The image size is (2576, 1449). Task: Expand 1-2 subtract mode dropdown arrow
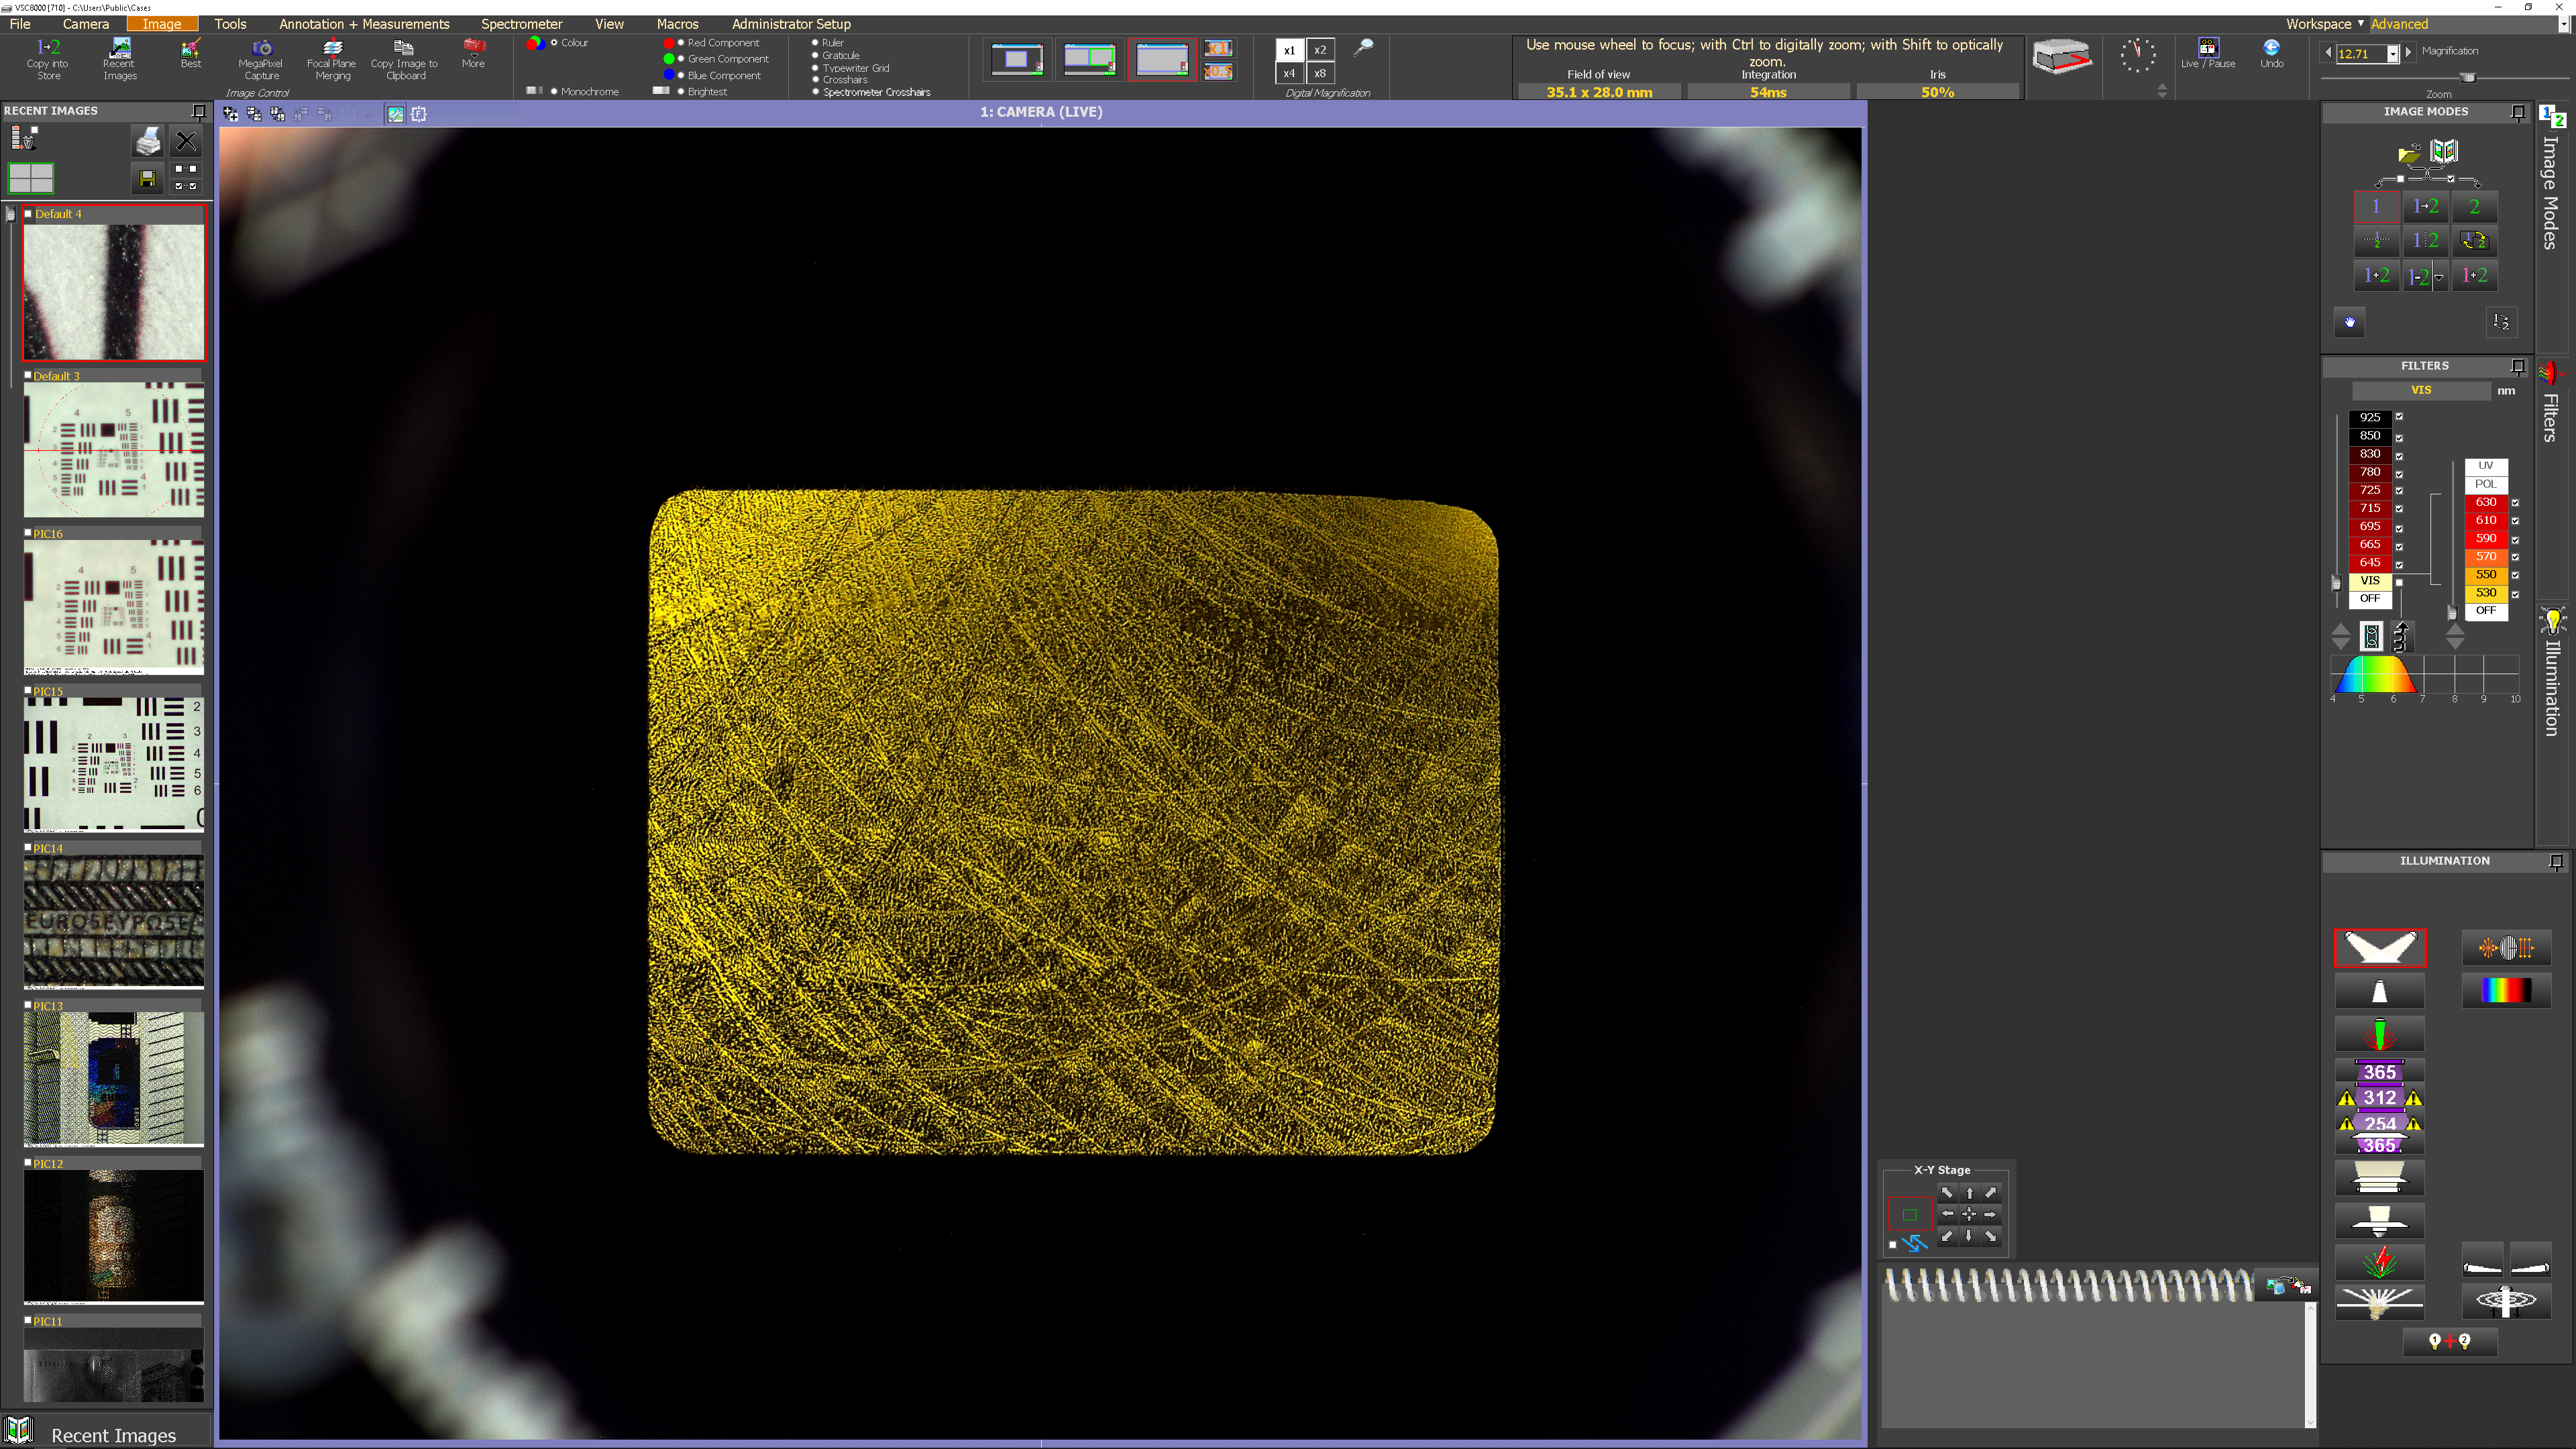pyautogui.click(x=2439, y=277)
